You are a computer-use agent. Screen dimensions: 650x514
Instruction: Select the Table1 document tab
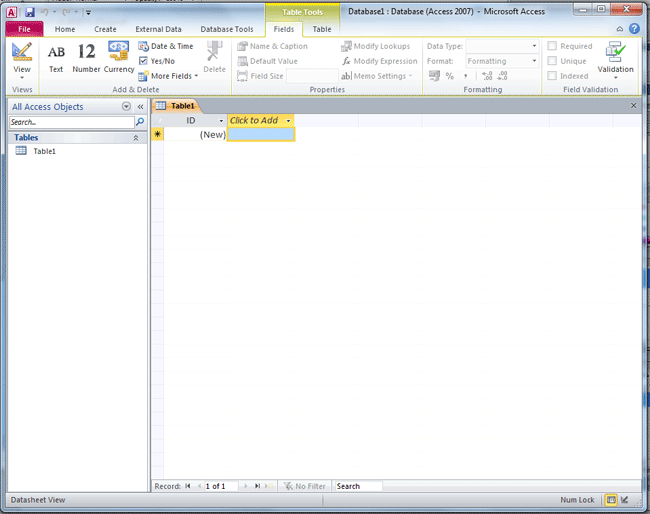176,106
